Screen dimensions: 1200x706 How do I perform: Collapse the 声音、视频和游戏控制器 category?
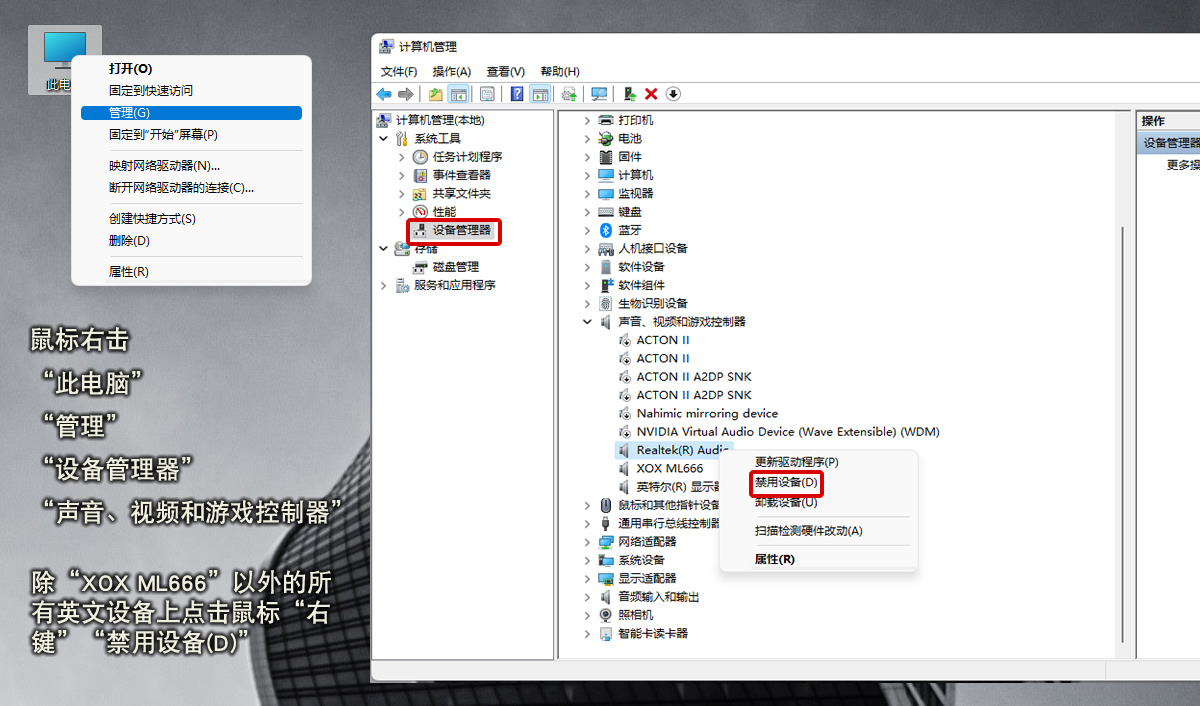tap(588, 322)
